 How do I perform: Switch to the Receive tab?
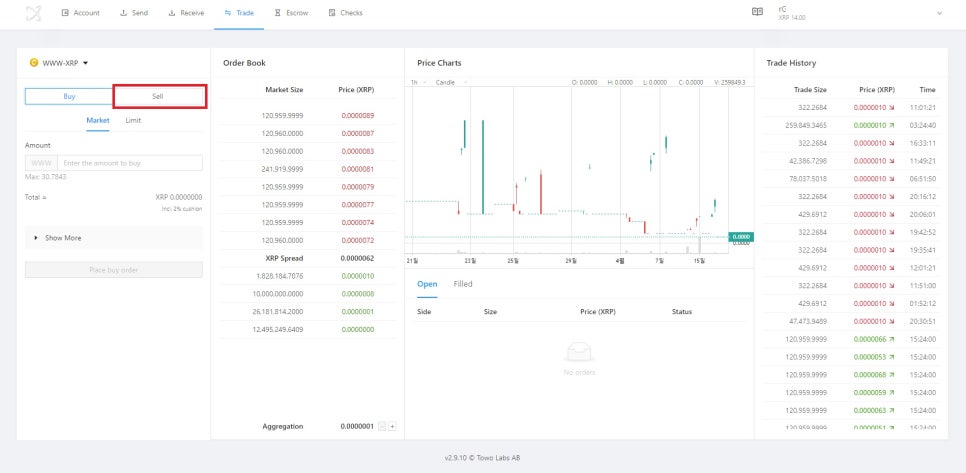(186, 13)
